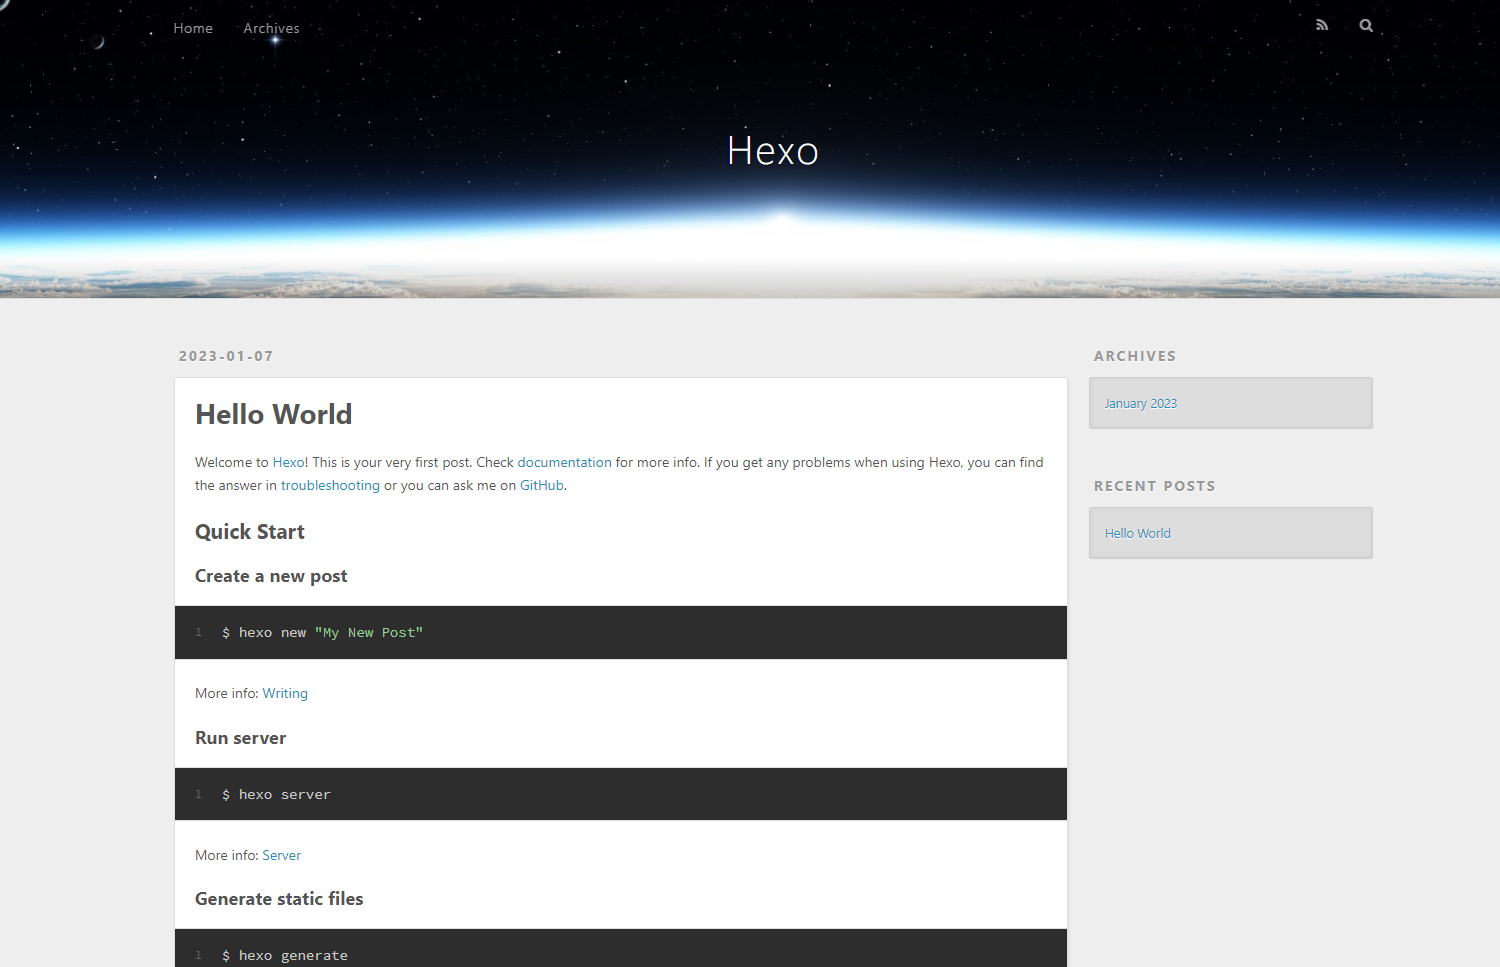
Task: Click the hexo server code block
Action: [620, 794]
